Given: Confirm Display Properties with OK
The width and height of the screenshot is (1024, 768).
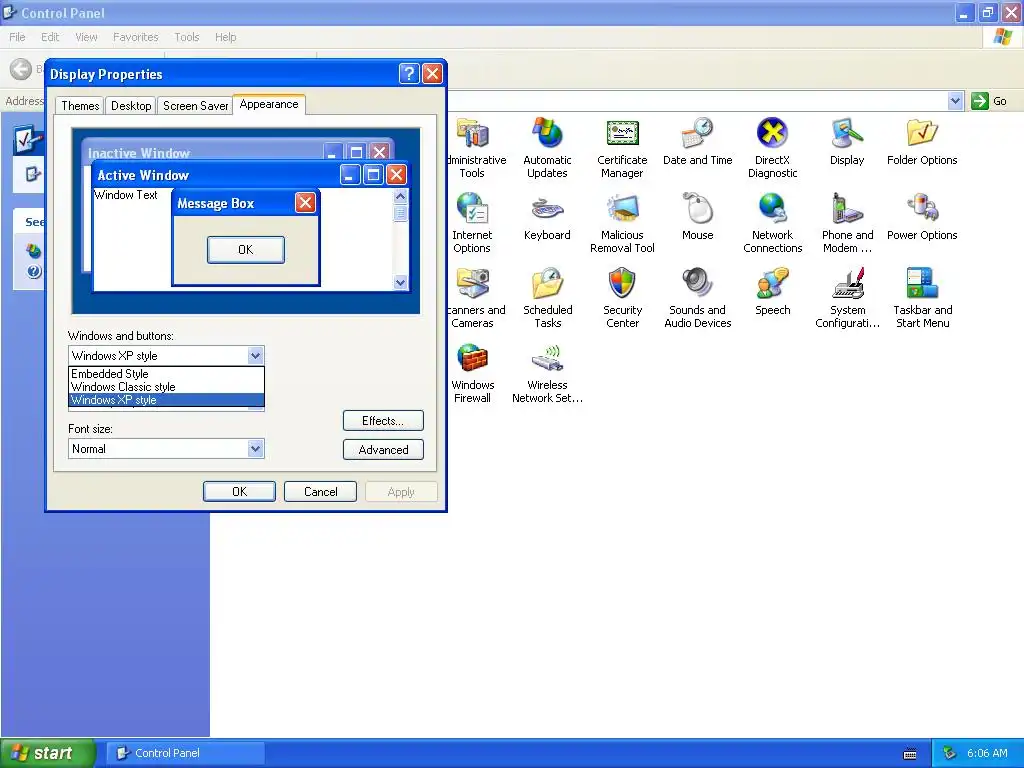Looking at the screenshot, I should point(239,492).
